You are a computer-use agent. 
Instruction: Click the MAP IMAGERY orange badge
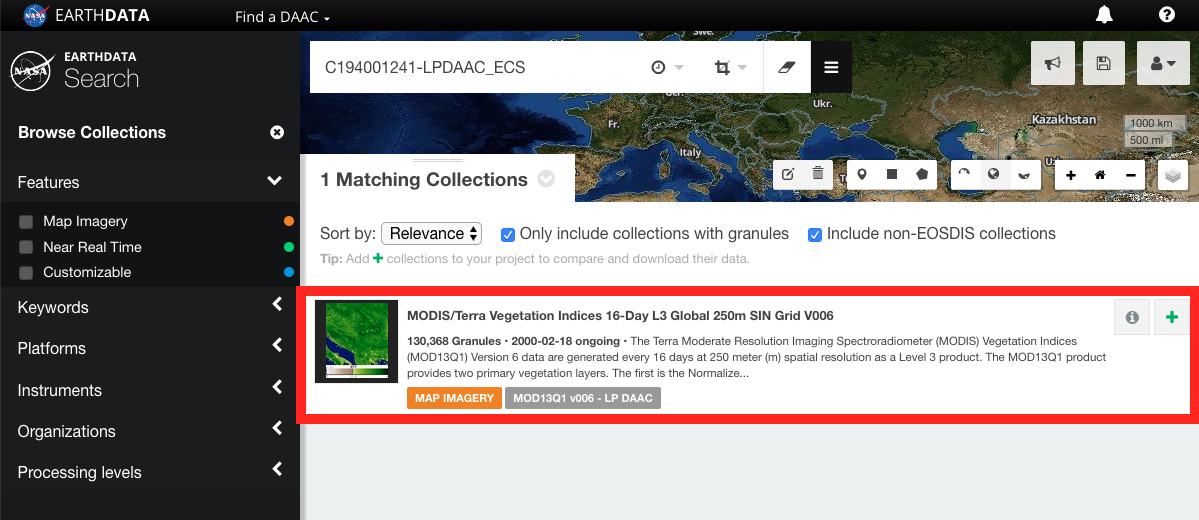(x=454, y=398)
